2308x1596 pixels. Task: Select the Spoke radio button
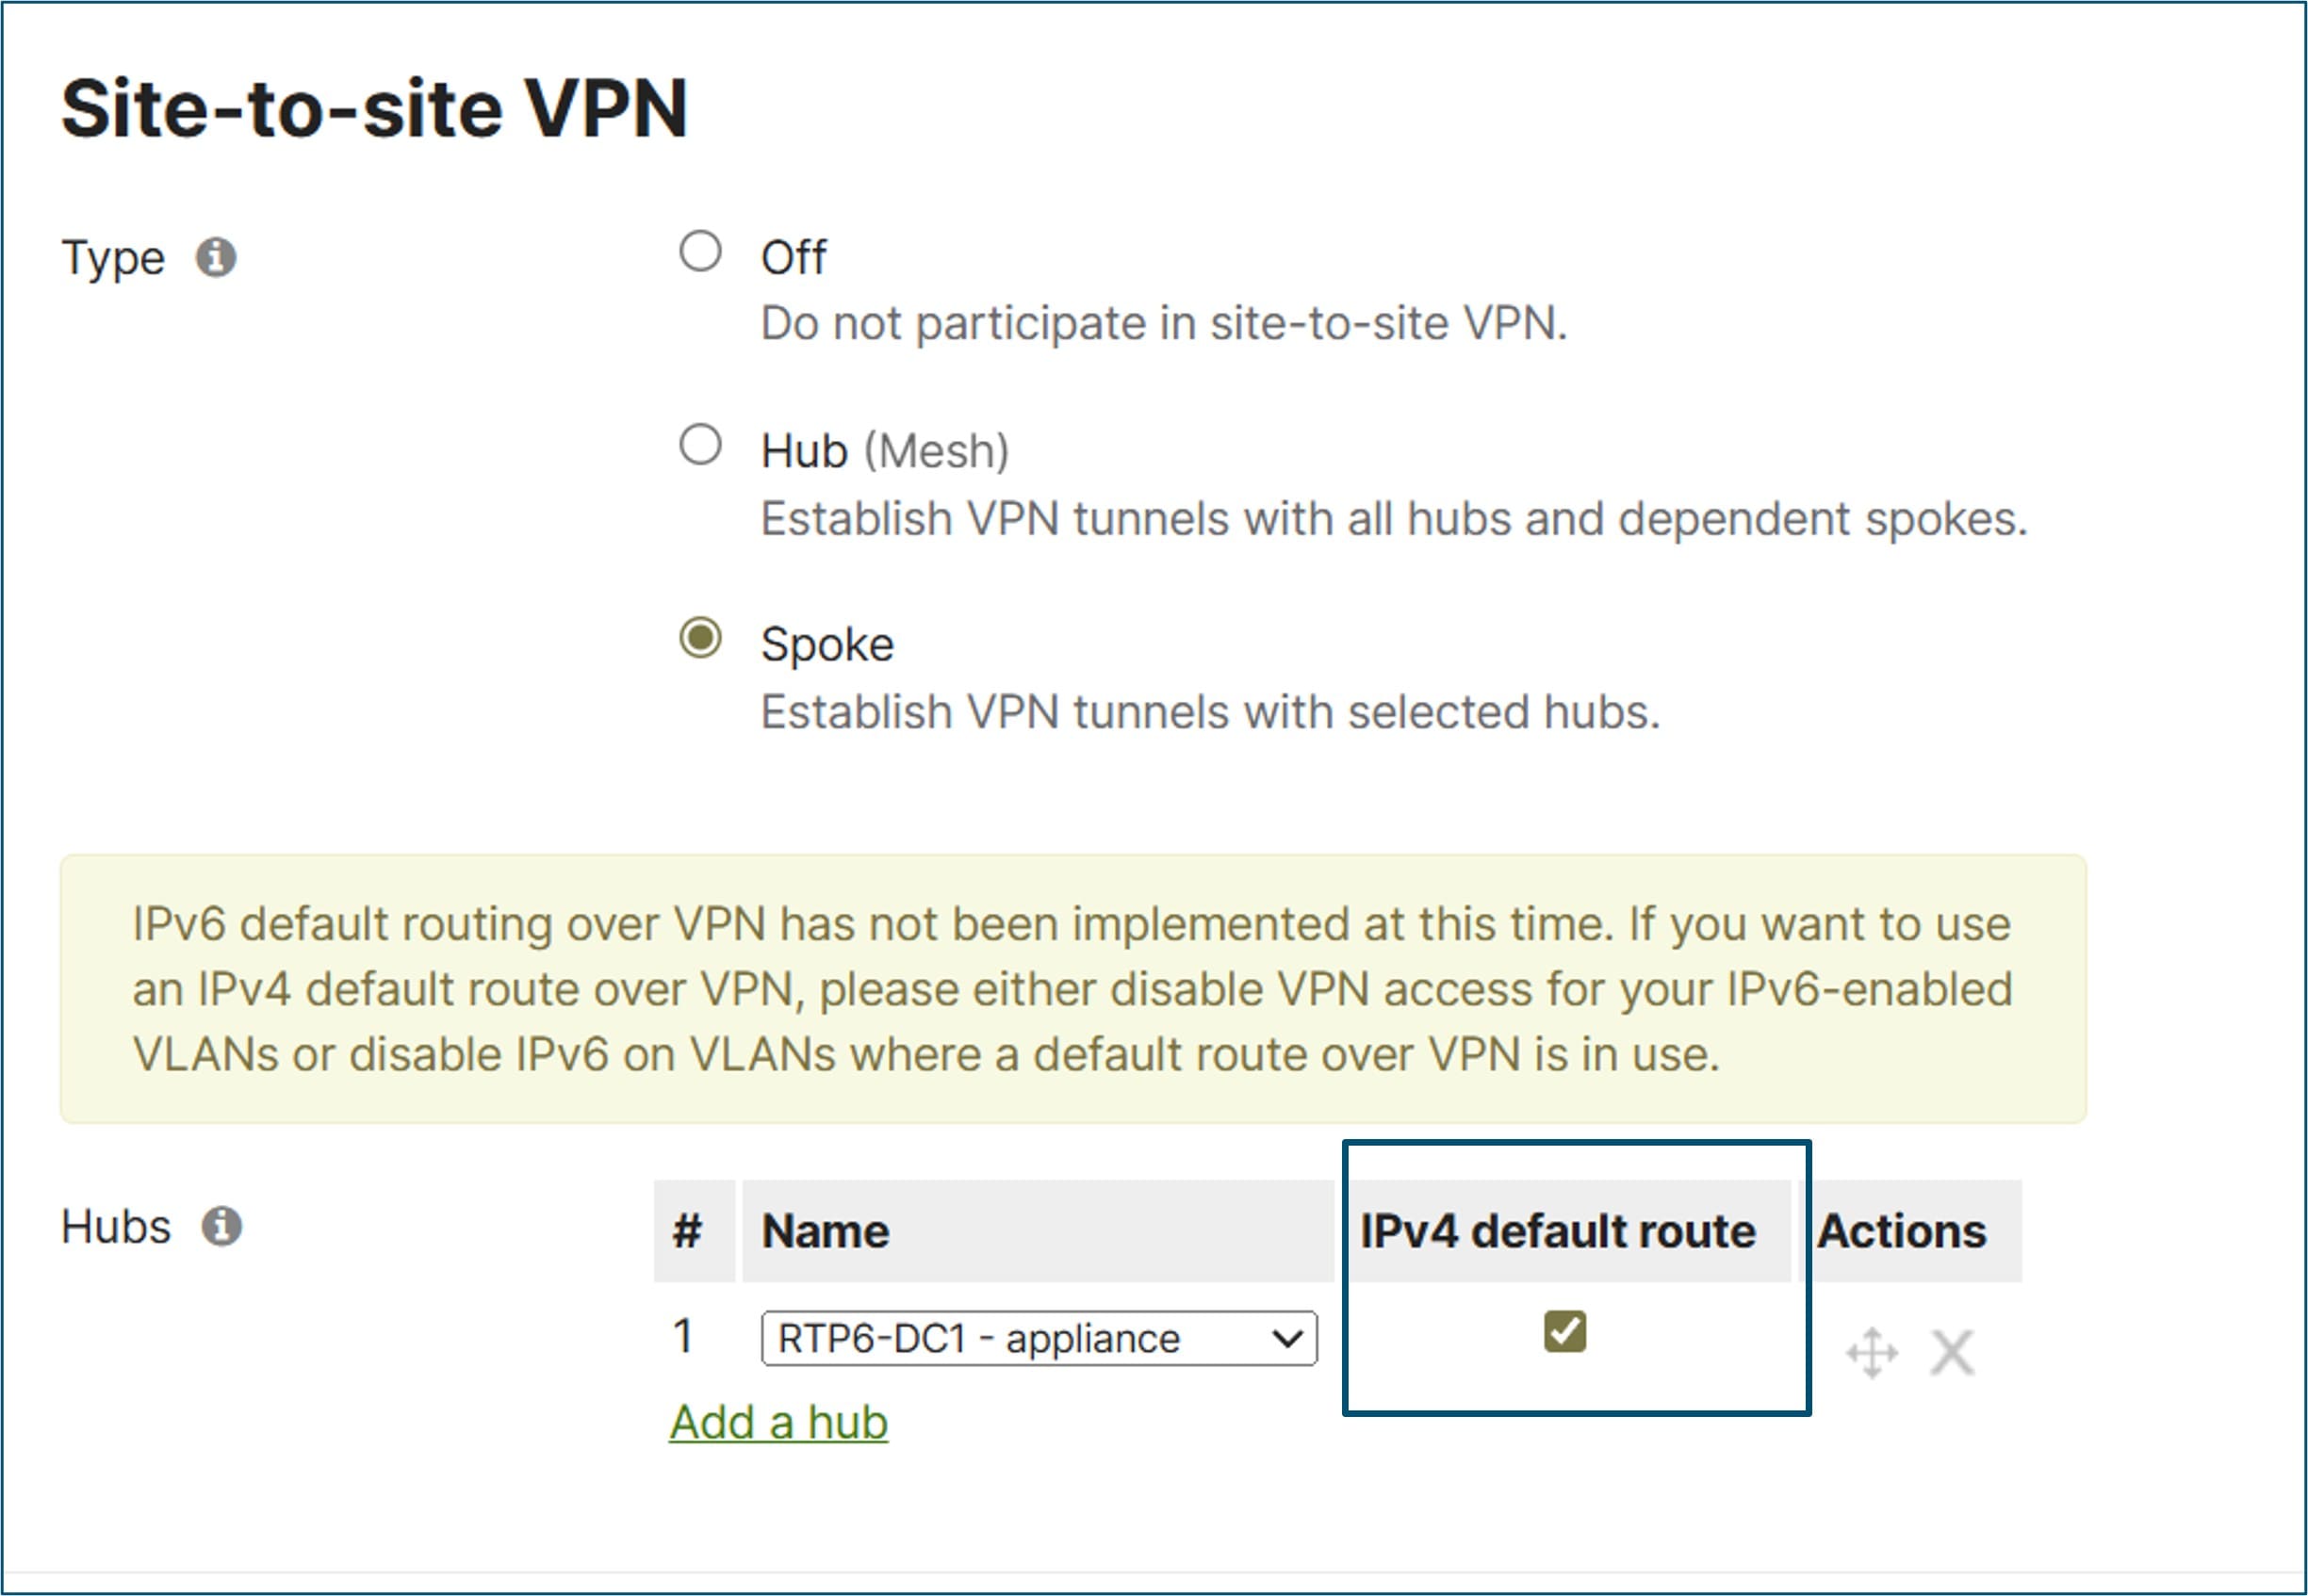click(x=700, y=638)
